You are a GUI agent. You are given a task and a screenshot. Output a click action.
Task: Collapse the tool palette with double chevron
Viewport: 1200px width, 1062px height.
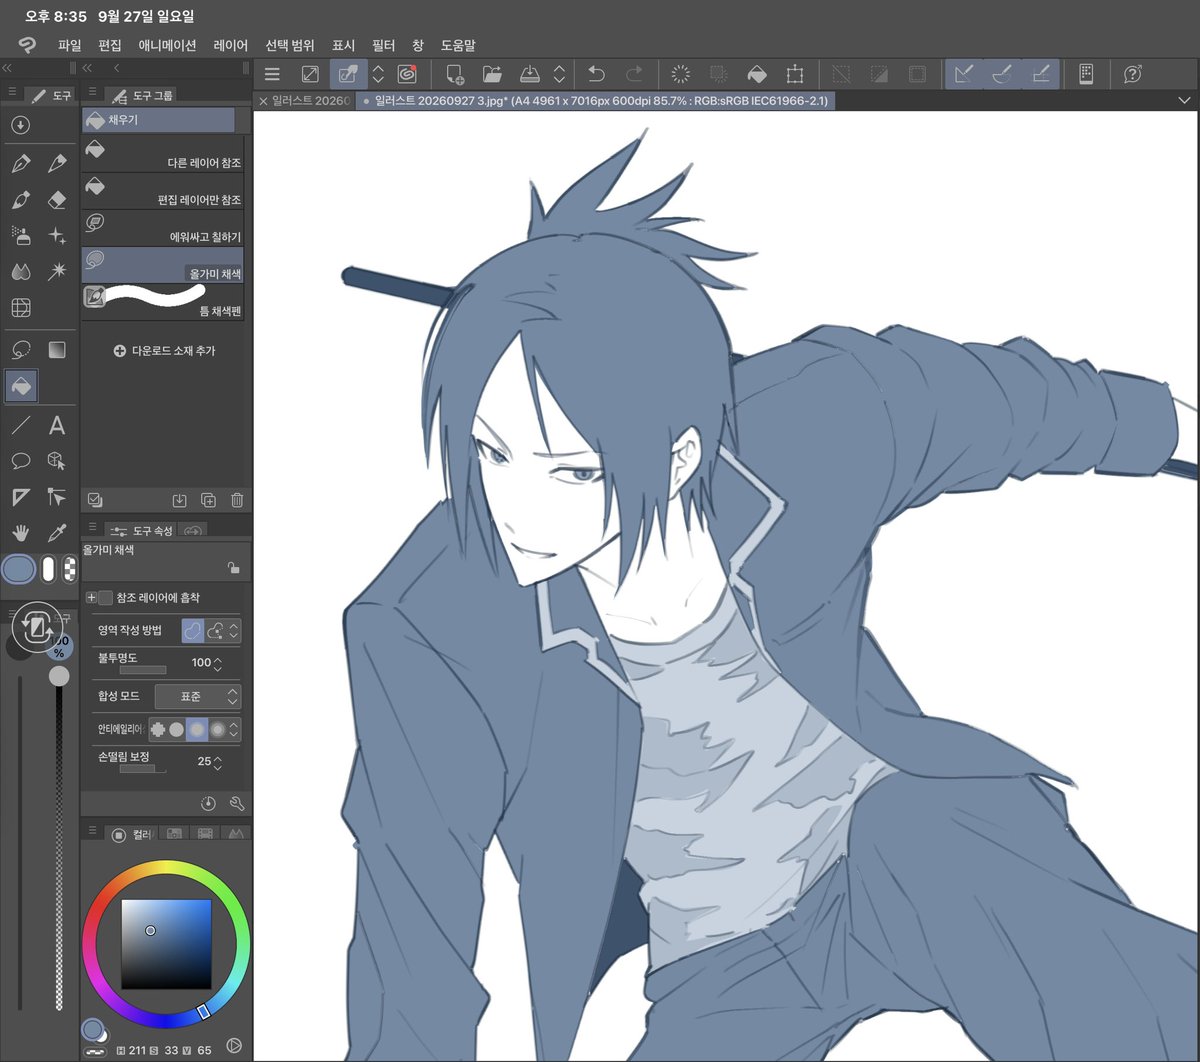pyautogui.click(x=7, y=68)
